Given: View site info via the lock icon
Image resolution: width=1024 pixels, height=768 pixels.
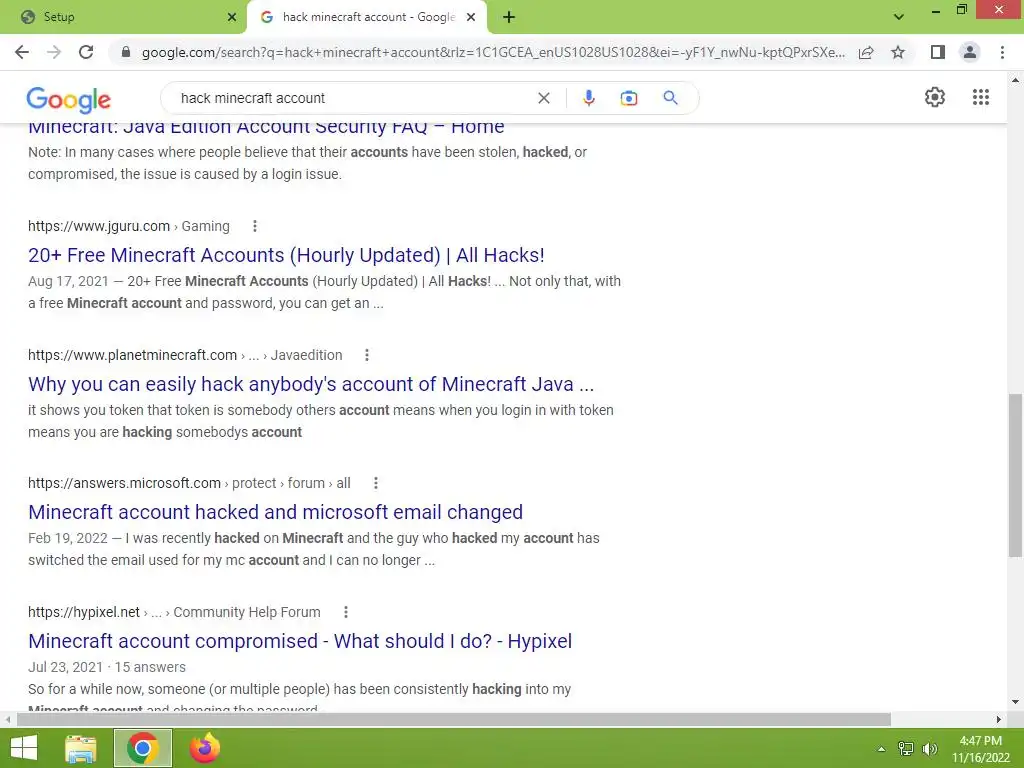Looking at the screenshot, I should pos(126,52).
